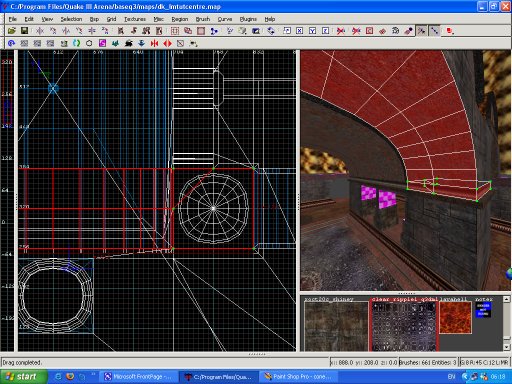Click the red patch weld icon
The height and width of the screenshot is (384, 512).
click(x=382, y=31)
